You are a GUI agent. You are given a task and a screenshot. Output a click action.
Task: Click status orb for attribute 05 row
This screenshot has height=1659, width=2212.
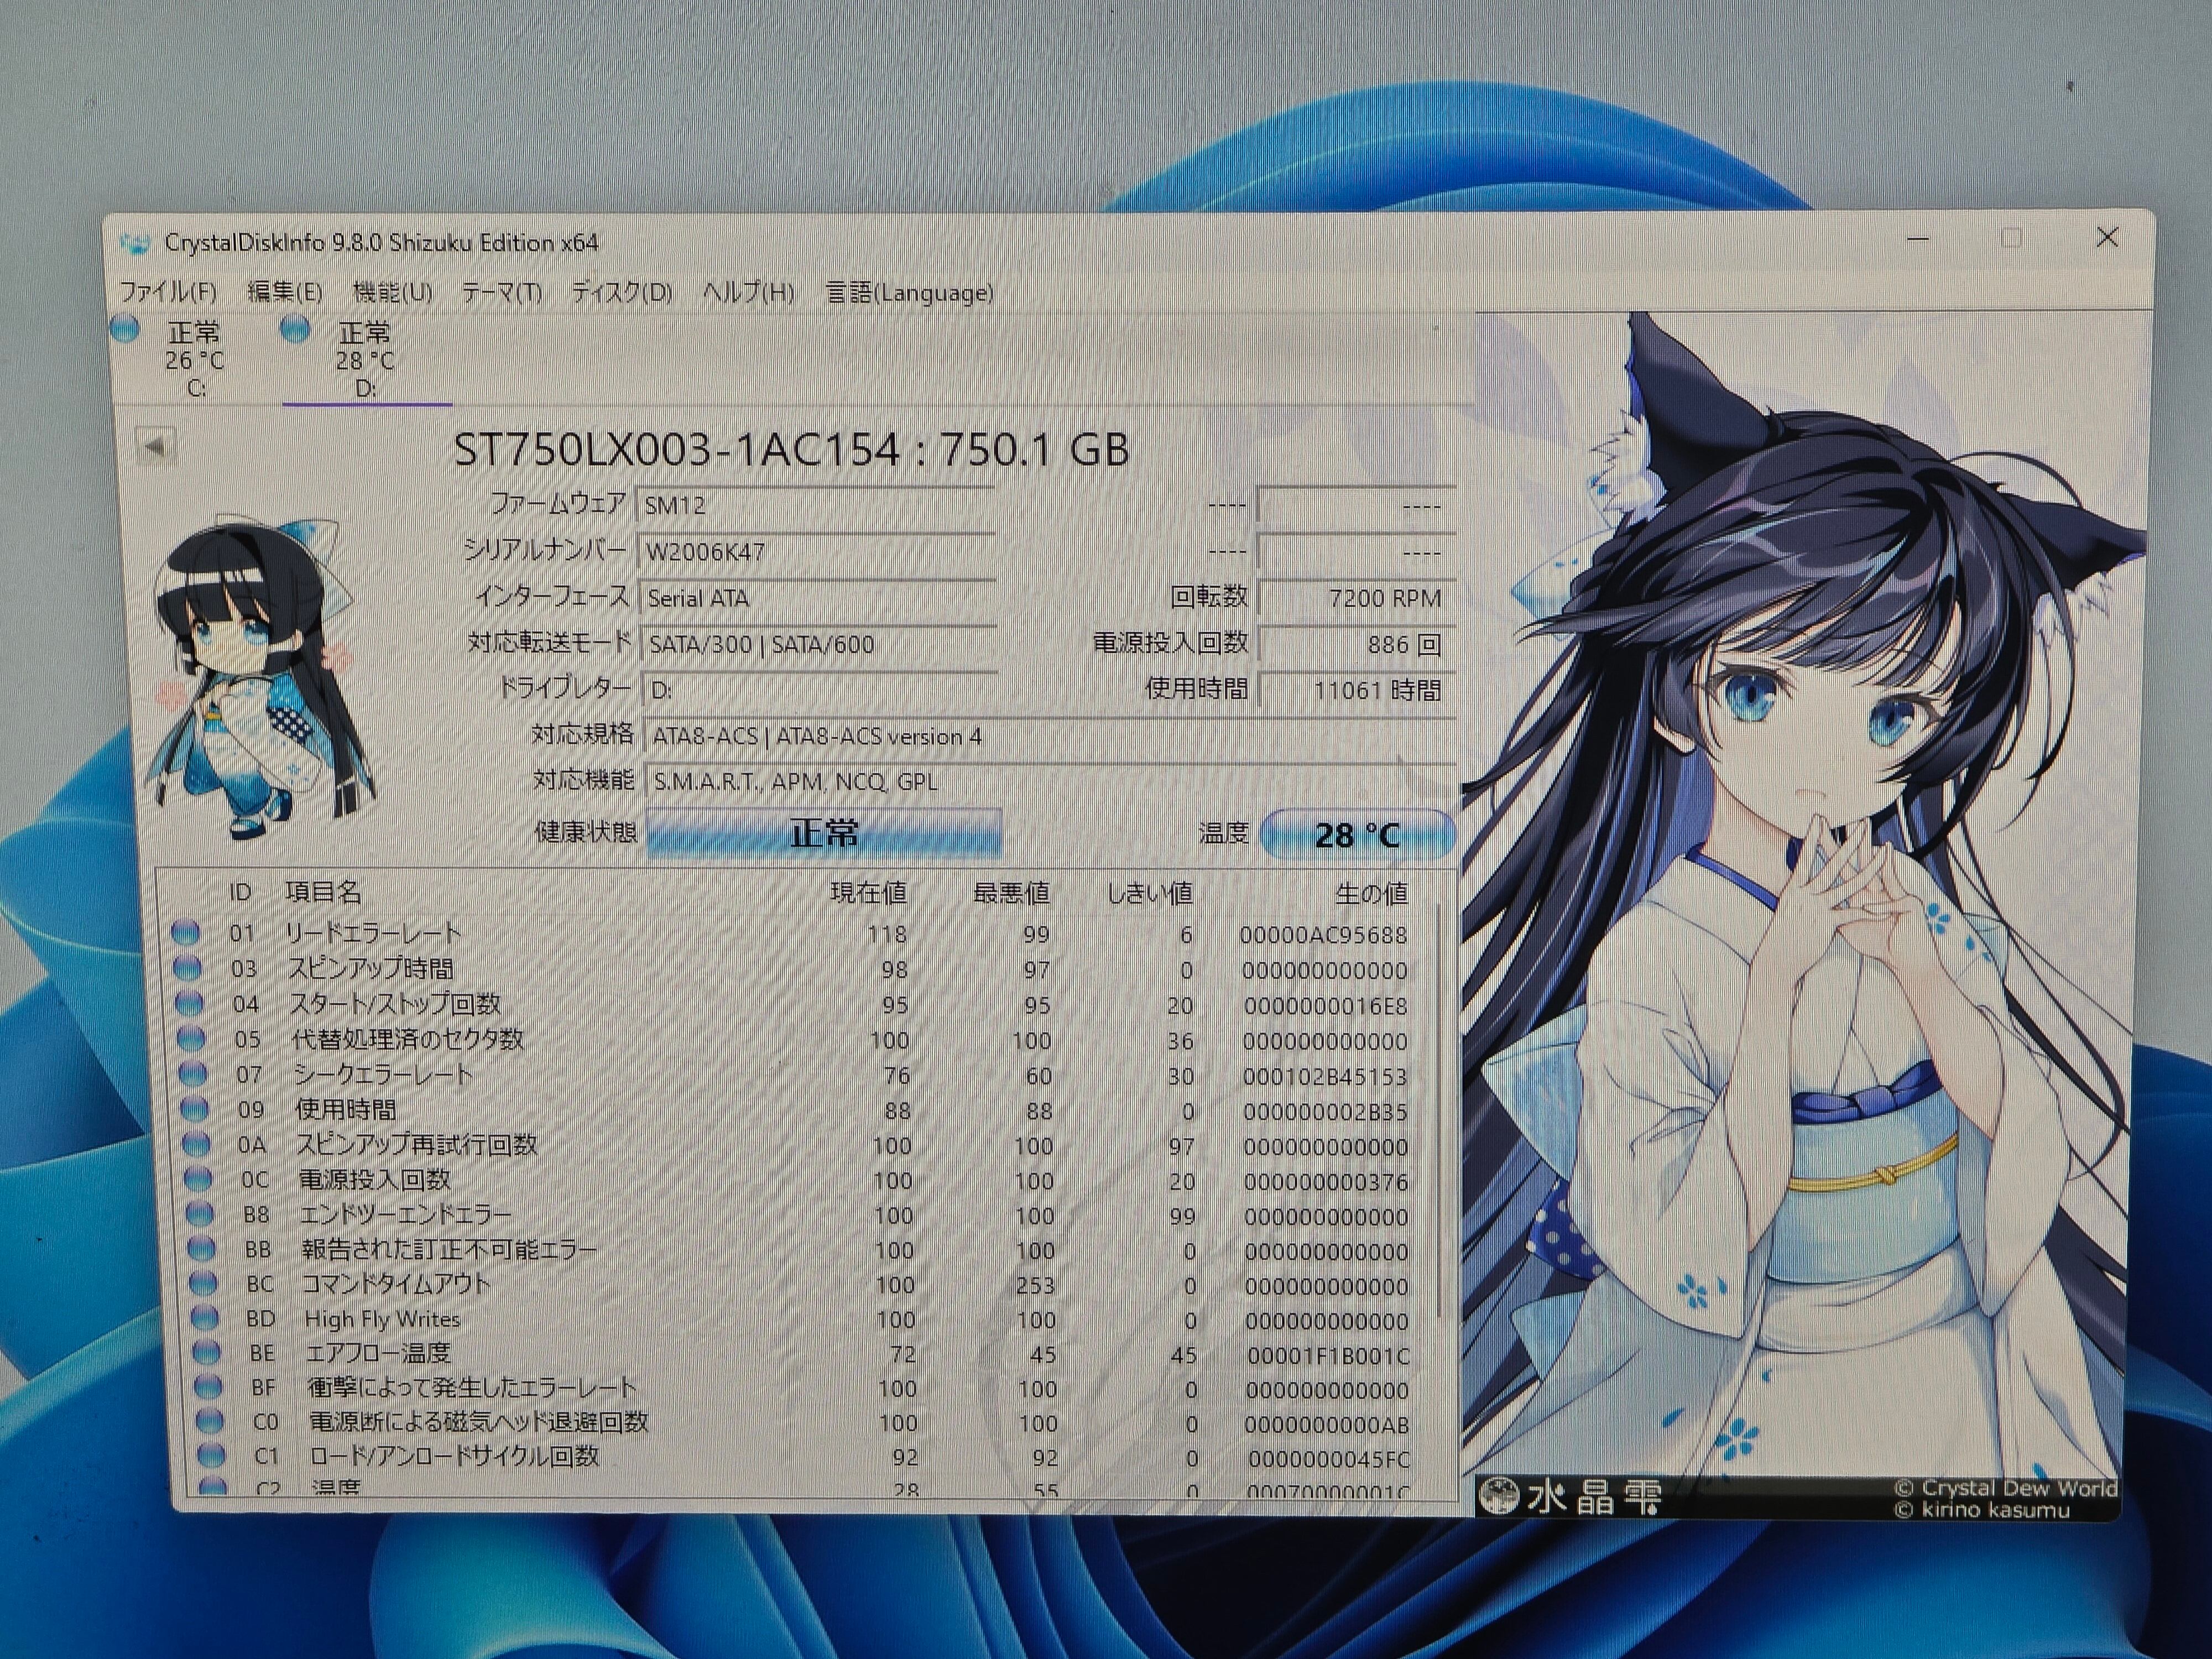(190, 1039)
